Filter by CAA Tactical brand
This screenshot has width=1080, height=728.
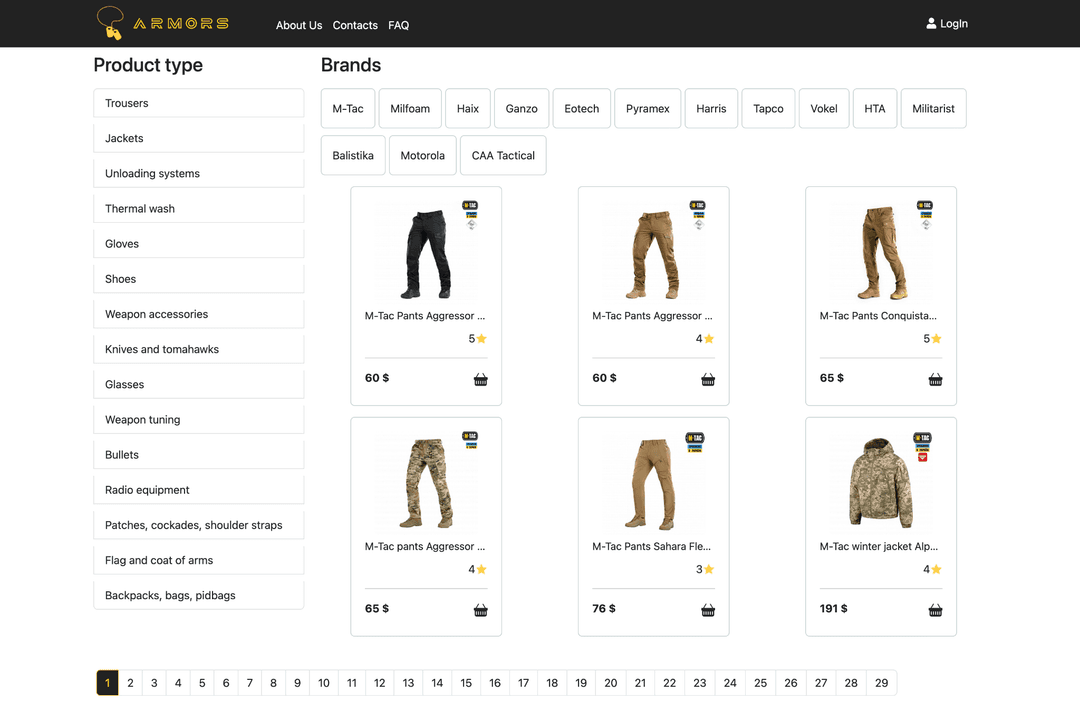tap(503, 155)
